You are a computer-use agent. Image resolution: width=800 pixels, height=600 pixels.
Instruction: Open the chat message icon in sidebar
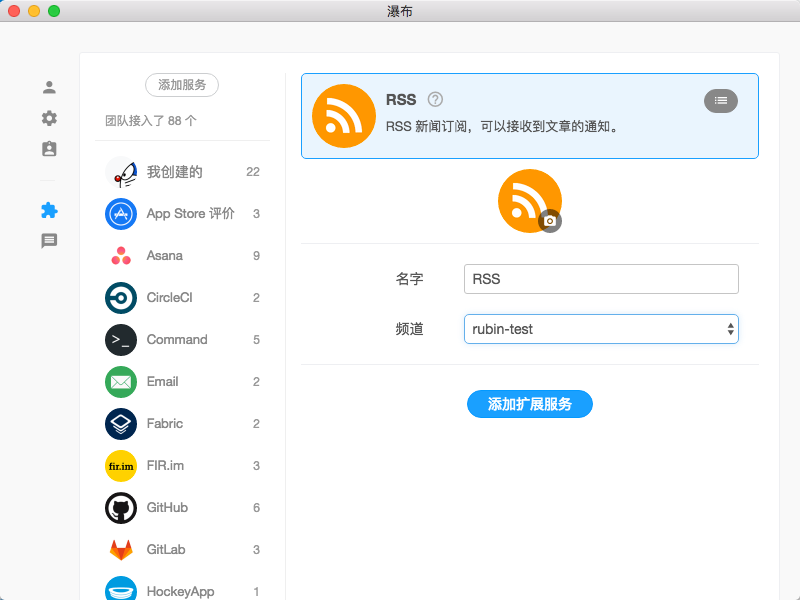tap(49, 241)
